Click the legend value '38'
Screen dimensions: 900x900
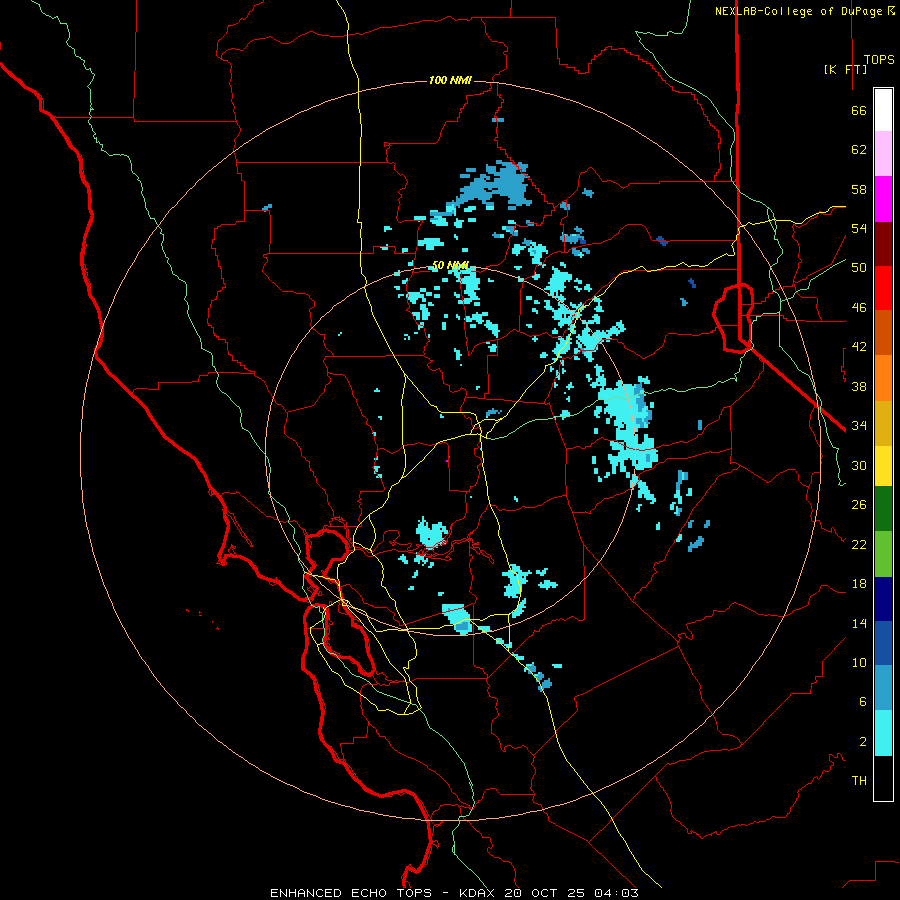point(859,386)
